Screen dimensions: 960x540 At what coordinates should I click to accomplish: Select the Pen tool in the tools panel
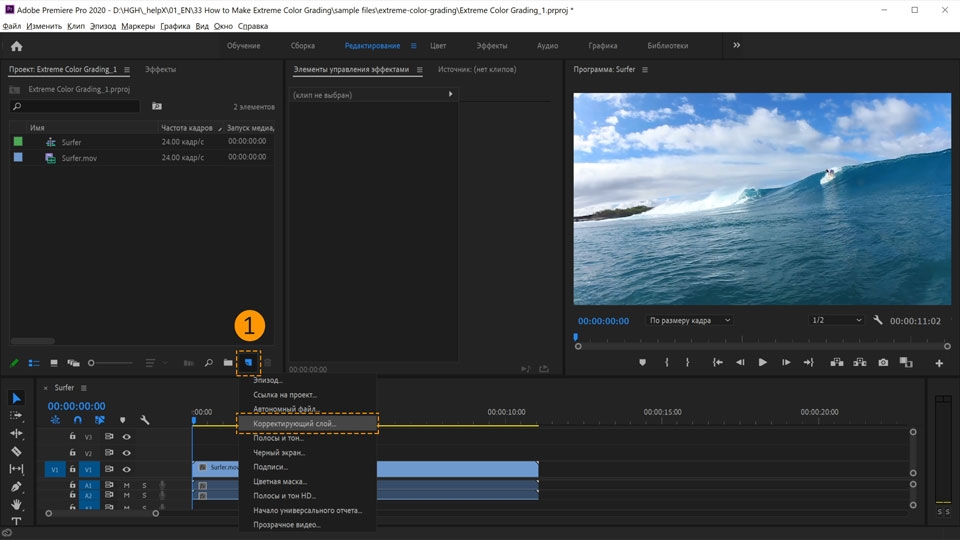16,487
